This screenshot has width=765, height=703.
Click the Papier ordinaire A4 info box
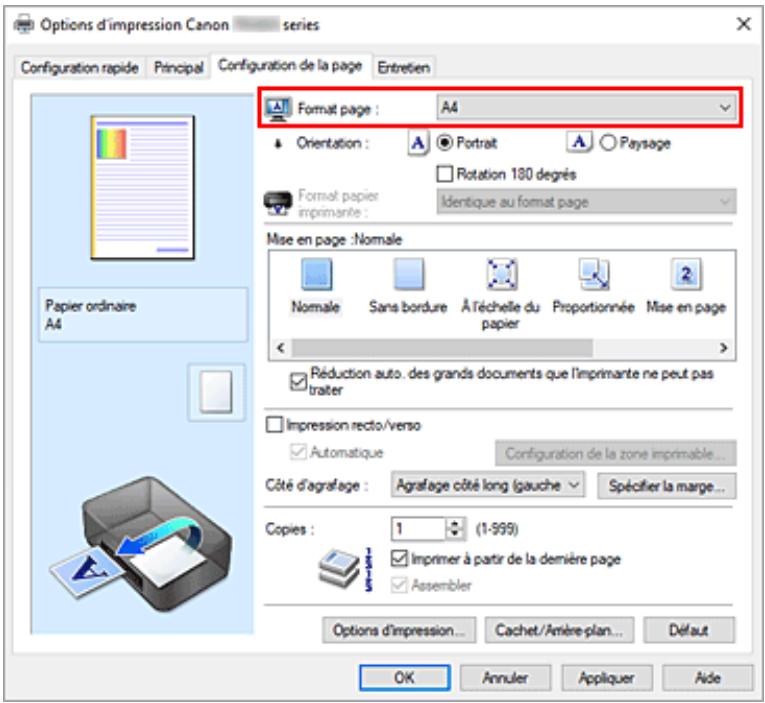[143, 315]
